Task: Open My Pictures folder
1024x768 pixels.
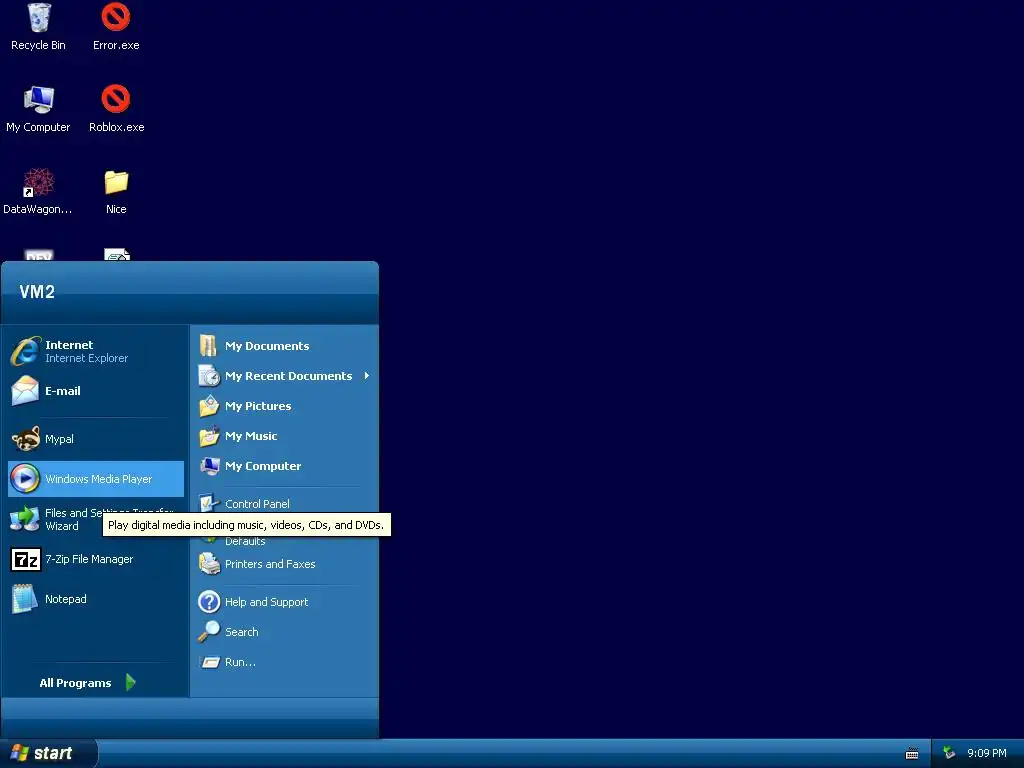Action: 284,406
